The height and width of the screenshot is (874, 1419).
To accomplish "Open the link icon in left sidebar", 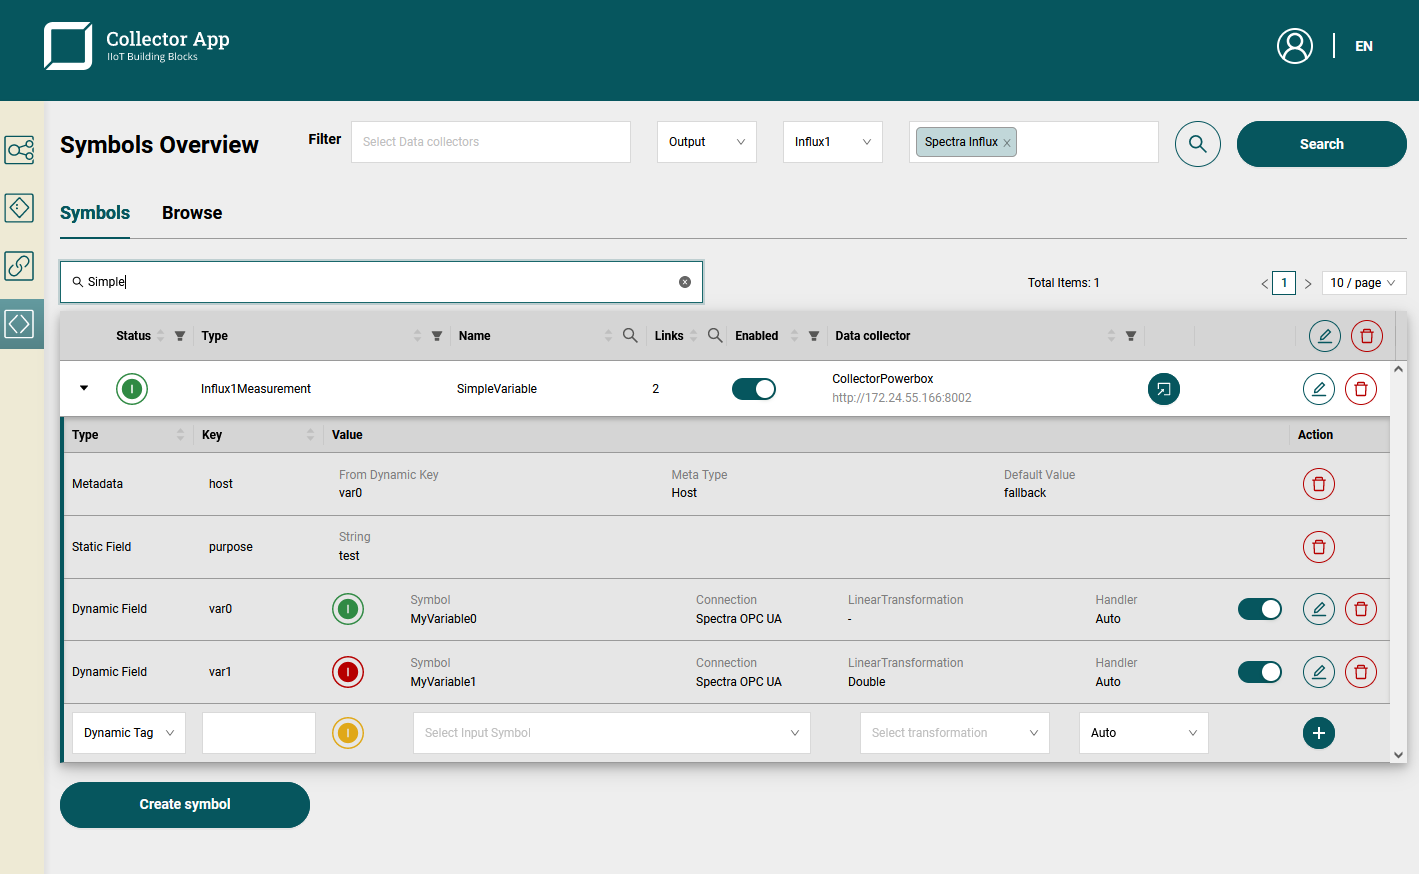I will (x=20, y=266).
